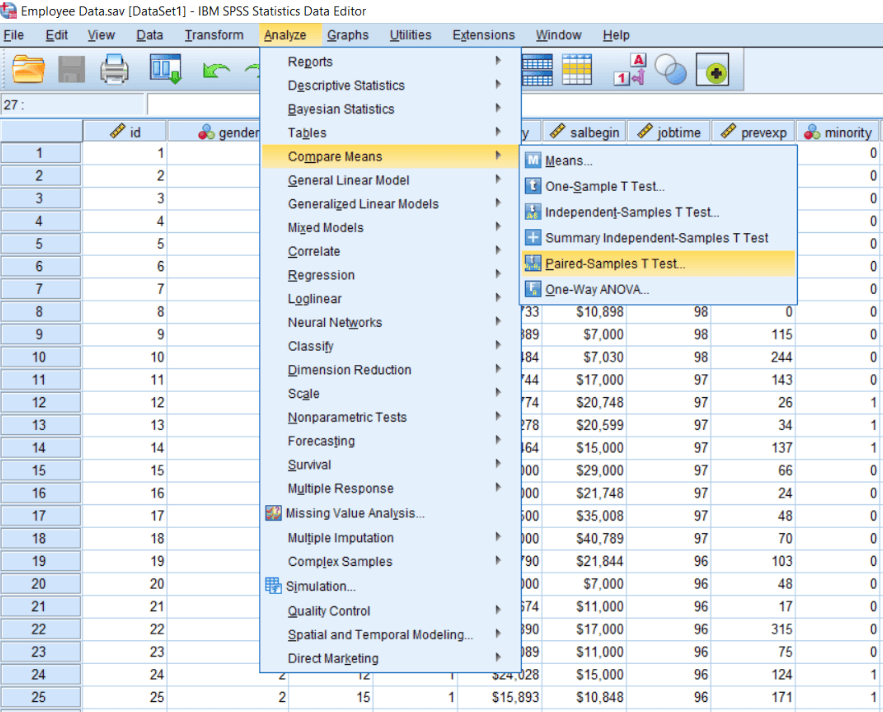Screen dimensions: 883x712
Task: Click the Means icon in submenu
Action: coord(533,161)
